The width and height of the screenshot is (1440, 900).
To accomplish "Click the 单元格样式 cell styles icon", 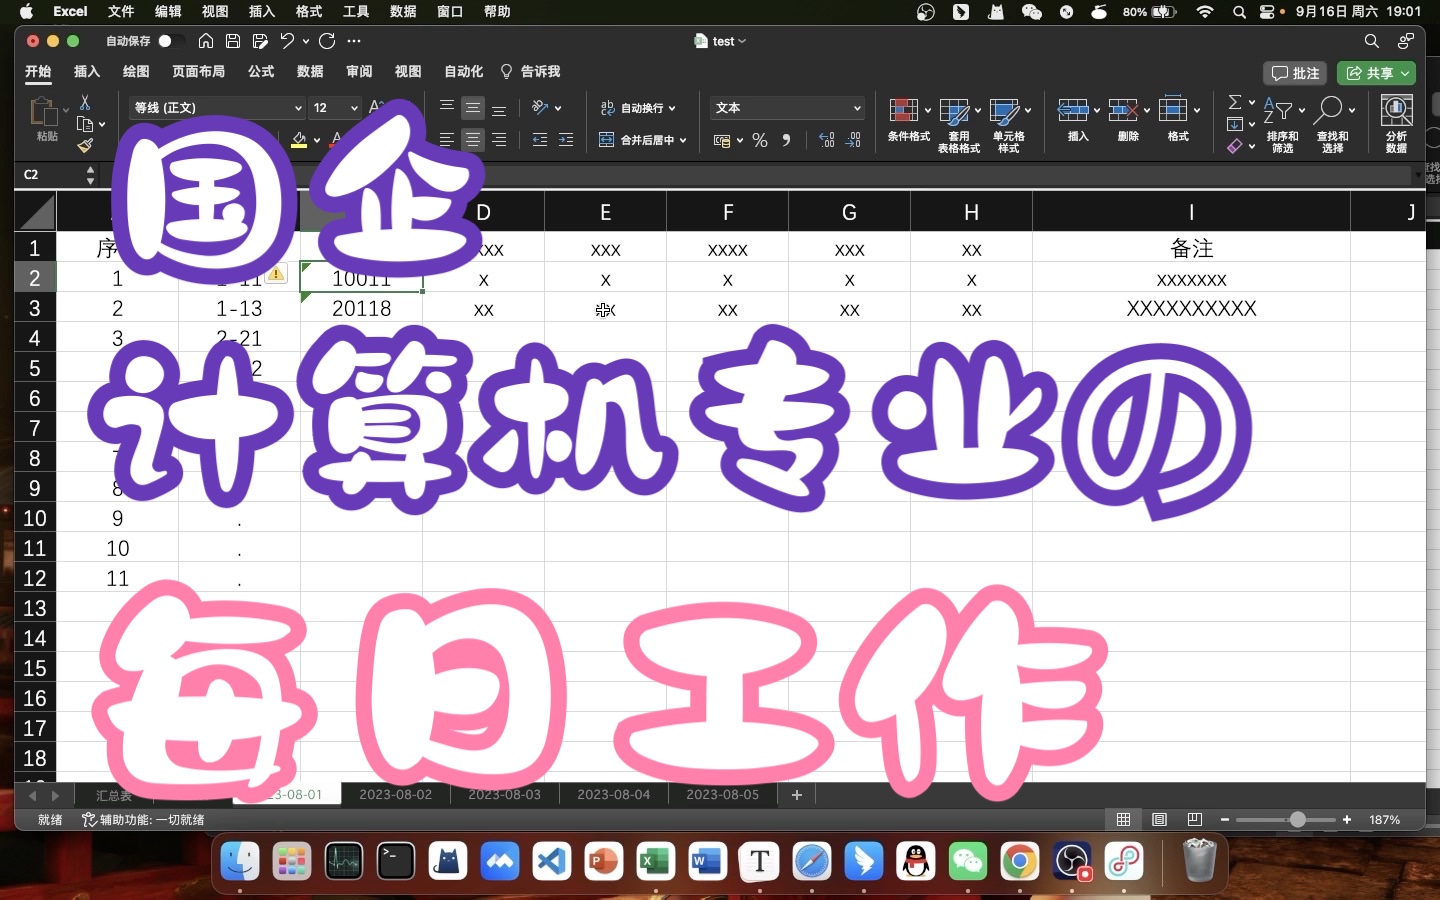I will [x=1004, y=110].
